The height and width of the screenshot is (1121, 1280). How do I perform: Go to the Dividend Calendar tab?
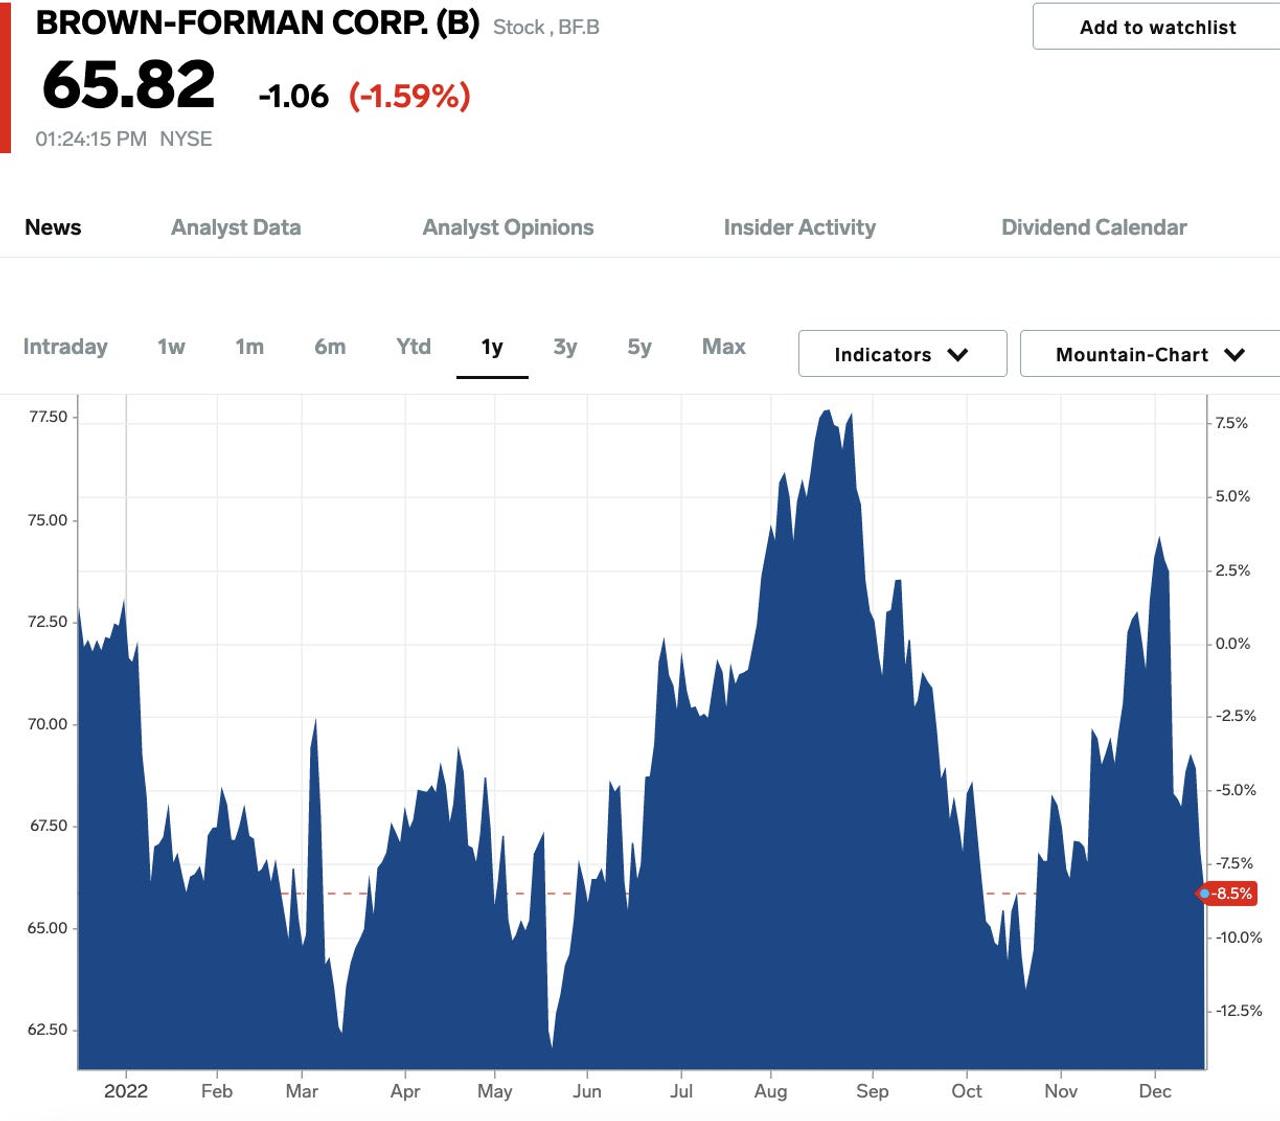[1094, 227]
